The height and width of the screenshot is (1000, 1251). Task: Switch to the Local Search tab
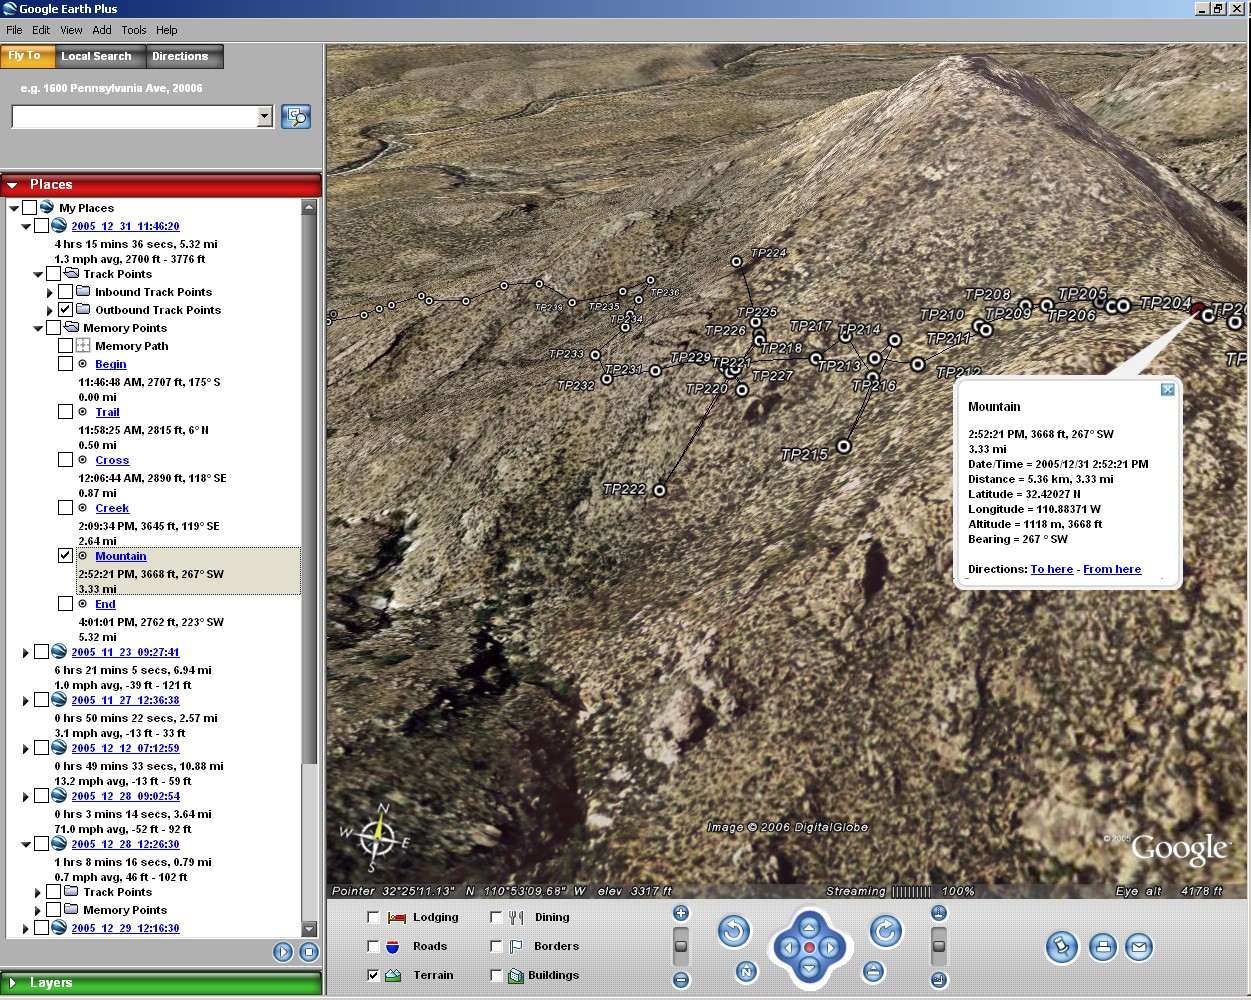[96, 56]
